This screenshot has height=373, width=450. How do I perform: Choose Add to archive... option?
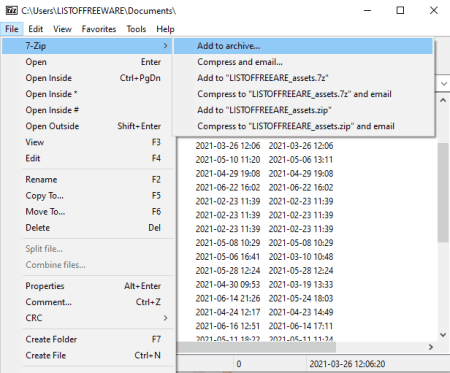[303, 46]
